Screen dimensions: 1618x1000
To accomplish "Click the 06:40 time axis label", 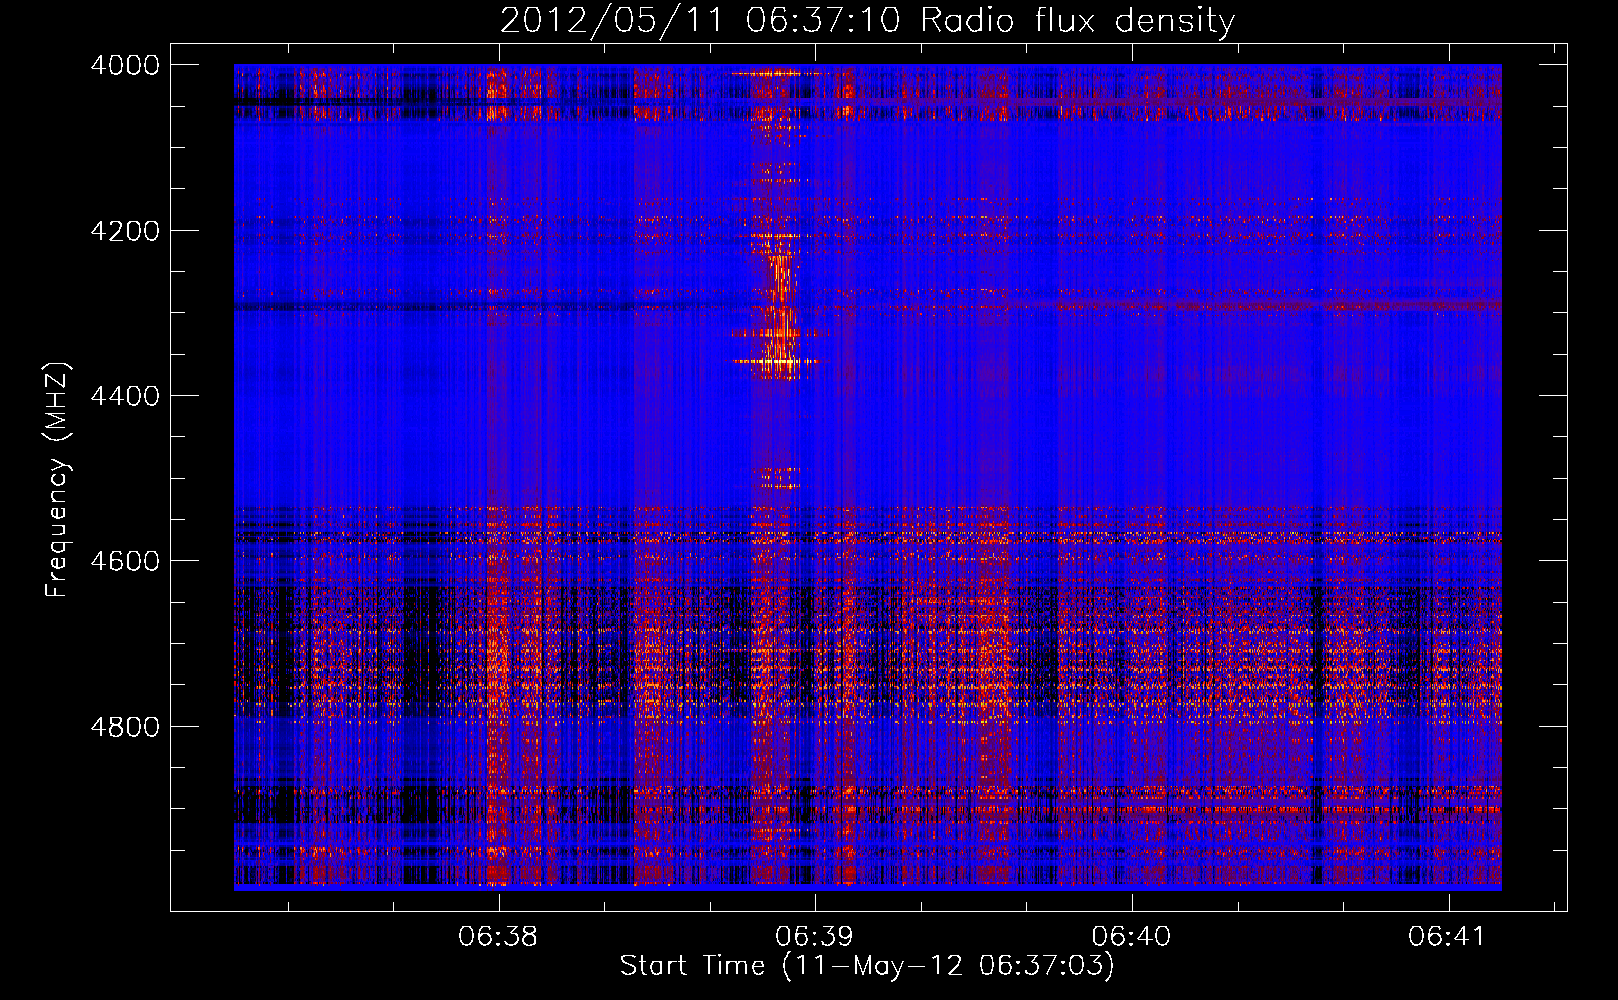I will 1131,936.
